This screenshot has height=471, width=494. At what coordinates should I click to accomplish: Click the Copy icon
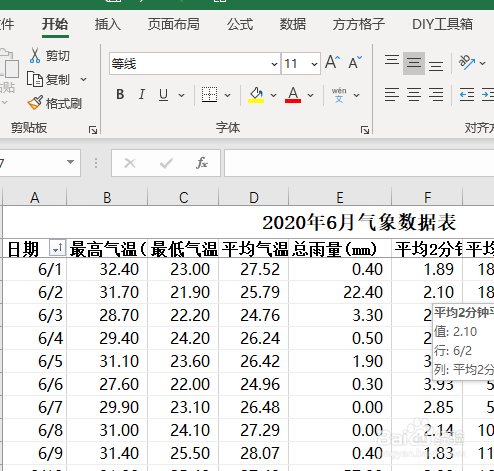click(35, 79)
